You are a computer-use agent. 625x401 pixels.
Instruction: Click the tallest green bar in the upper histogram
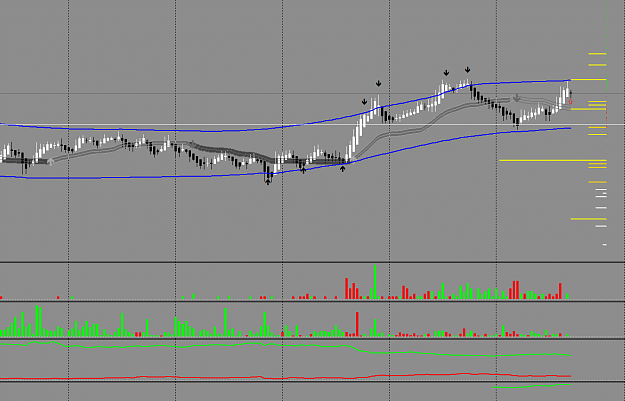click(x=375, y=282)
